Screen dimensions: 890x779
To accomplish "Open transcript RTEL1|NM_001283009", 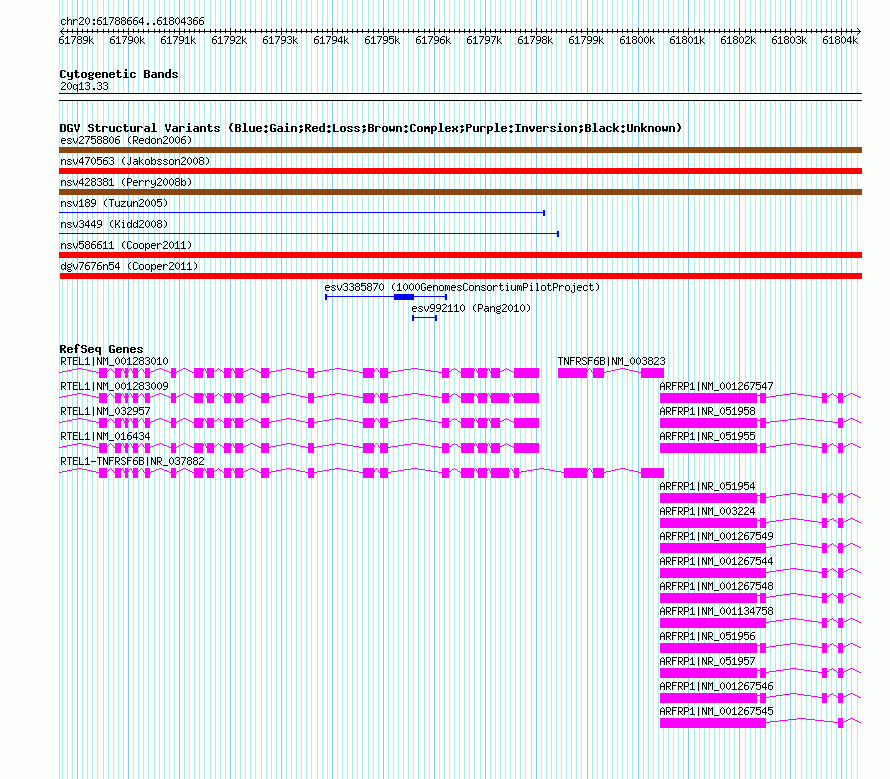I will [x=114, y=386].
